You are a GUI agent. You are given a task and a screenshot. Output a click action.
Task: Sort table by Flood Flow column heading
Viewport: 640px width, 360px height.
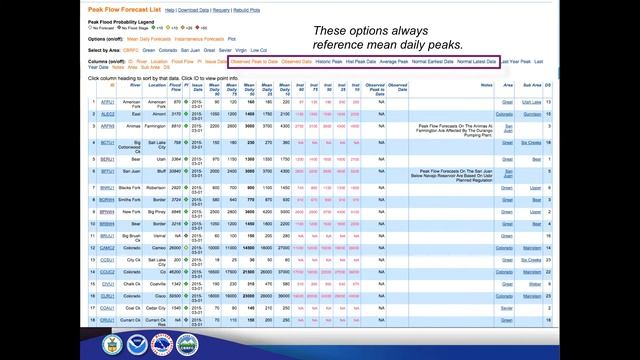coord(175,87)
